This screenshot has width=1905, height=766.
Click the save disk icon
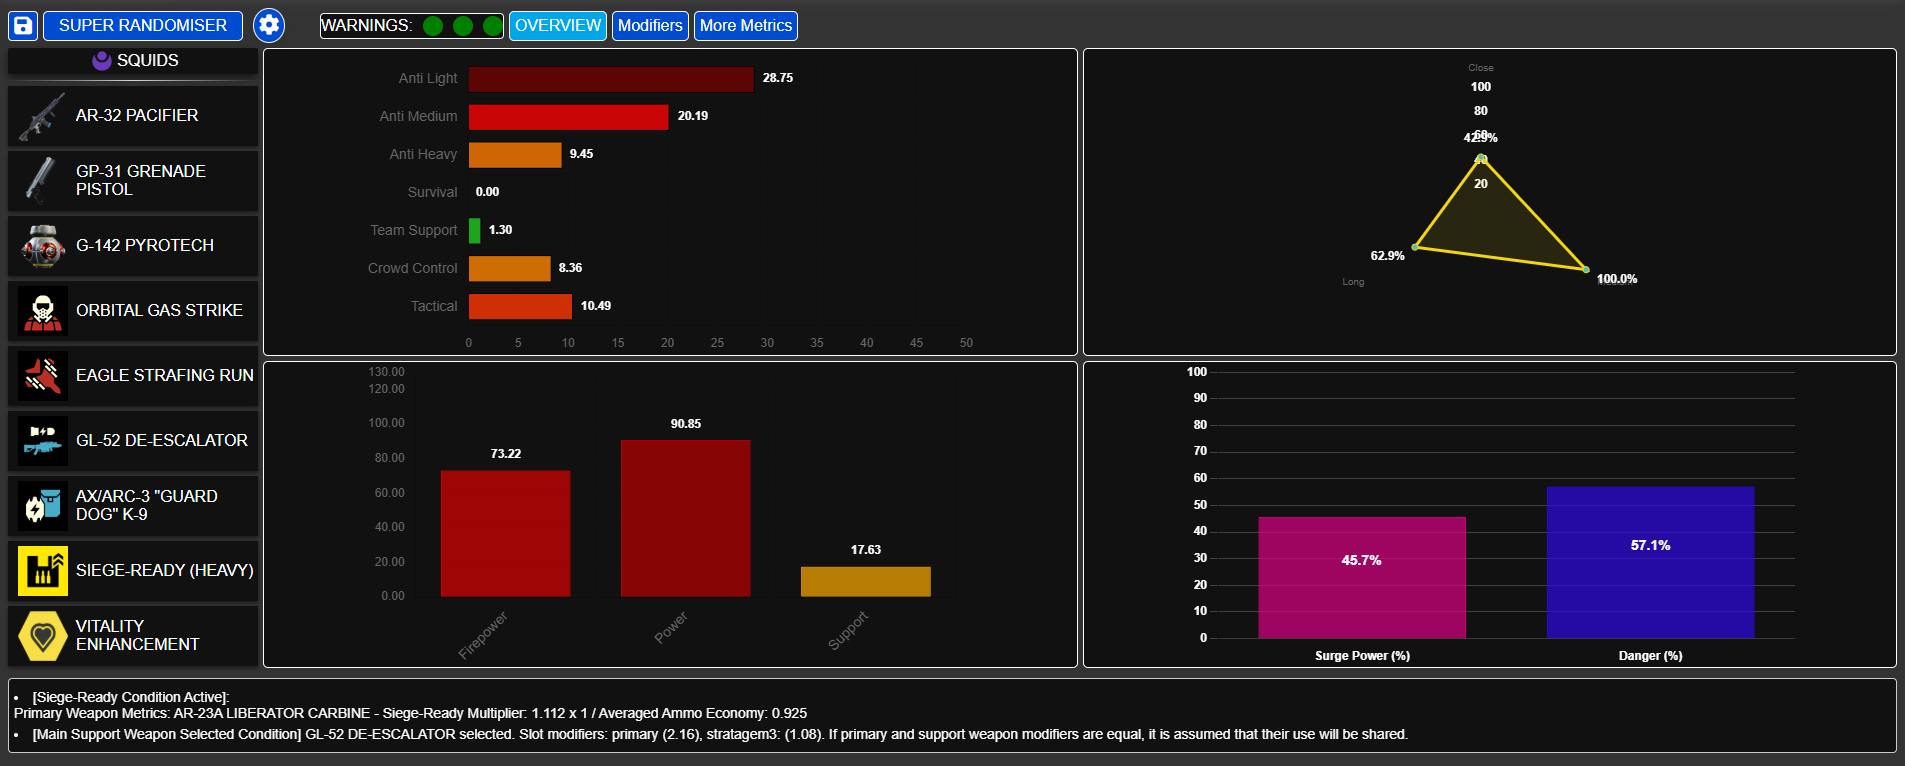coord(23,25)
